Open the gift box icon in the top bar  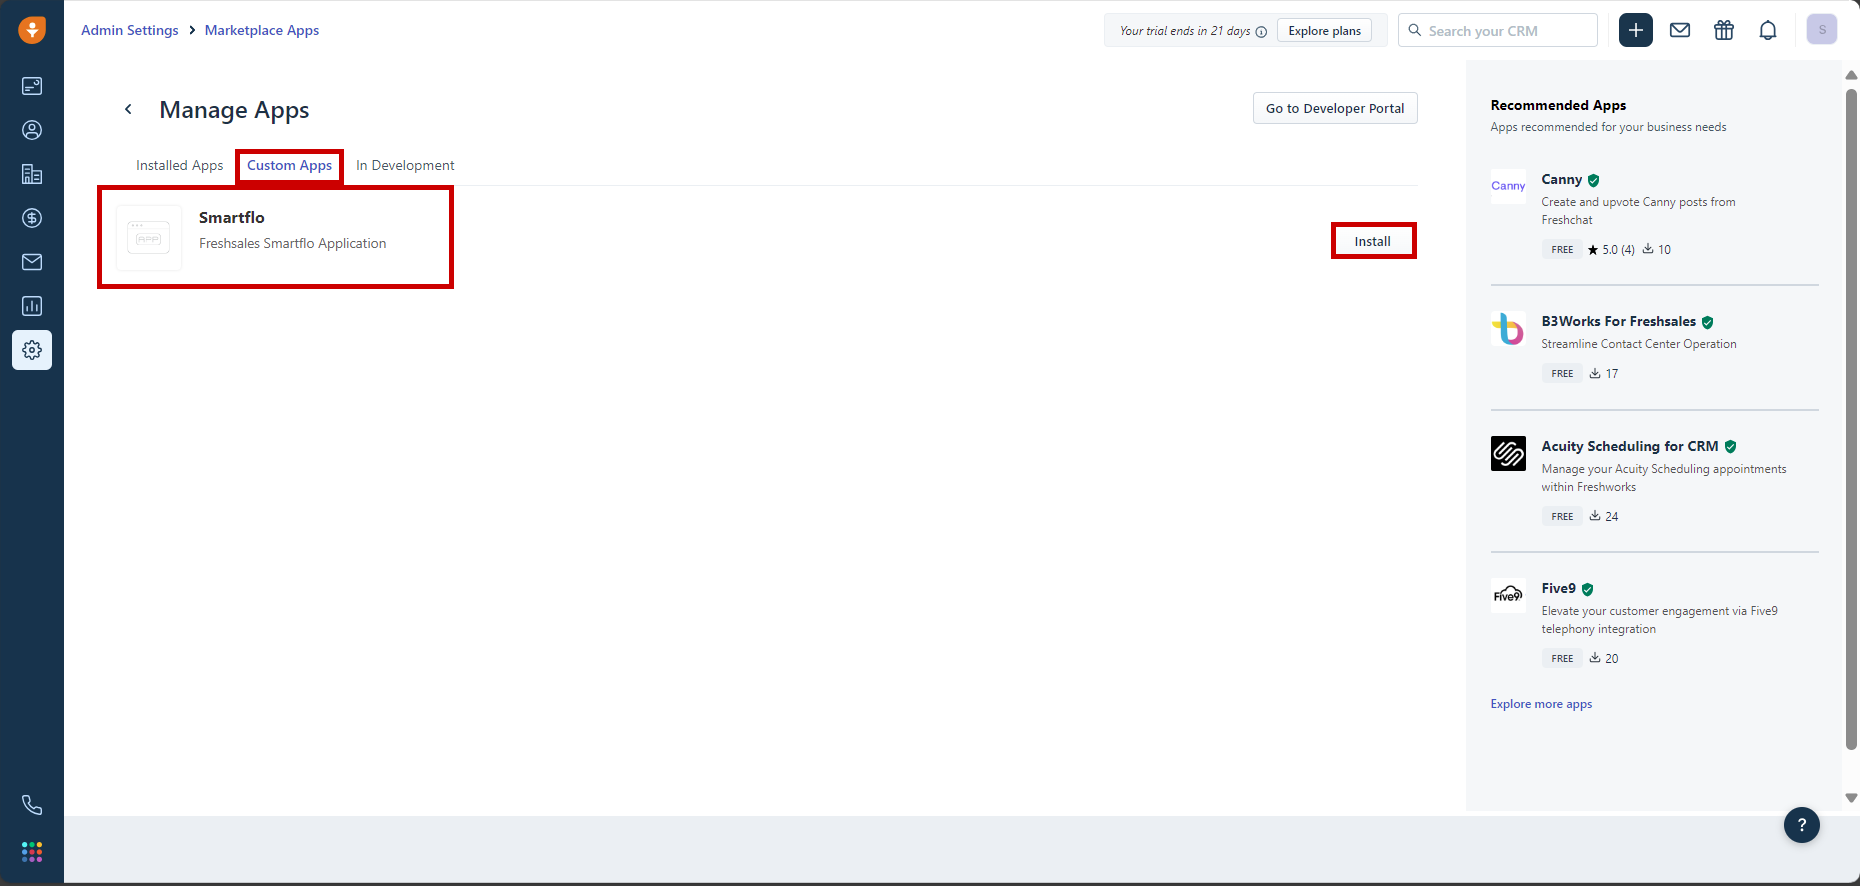click(1724, 30)
